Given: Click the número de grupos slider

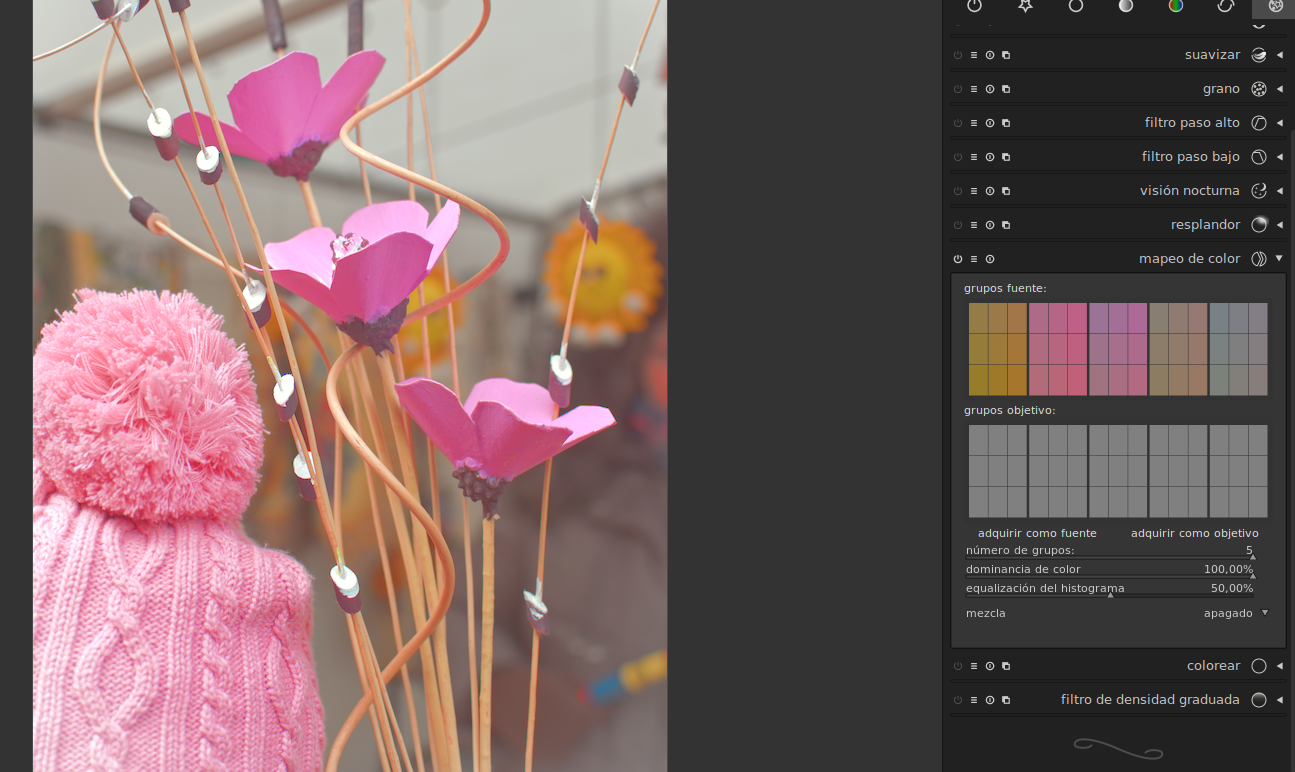Looking at the screenshot, I should (x=1110, y=551).
